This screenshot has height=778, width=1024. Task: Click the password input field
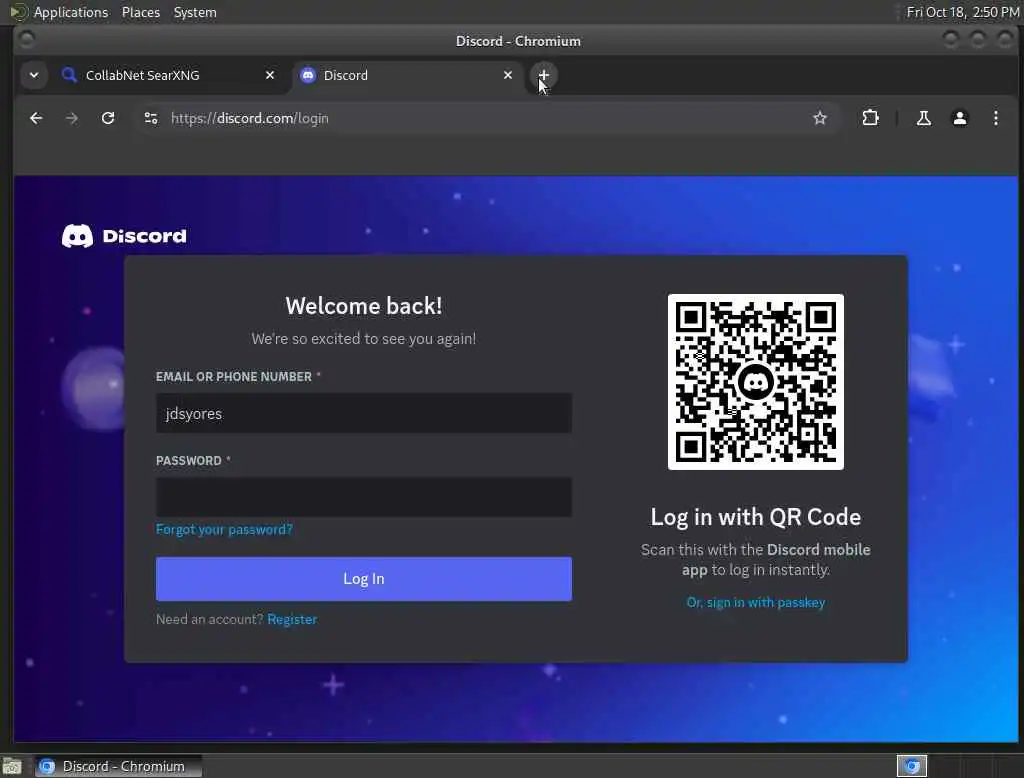[x=364, y=497]
